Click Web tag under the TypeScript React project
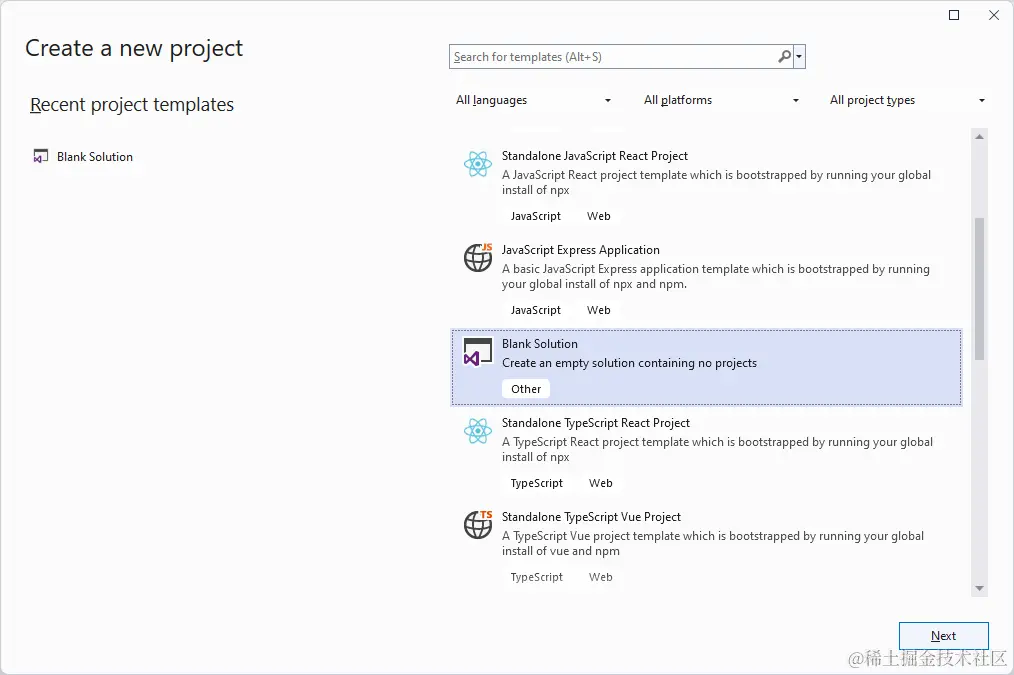1014x675 pixels. coord(601,483)
